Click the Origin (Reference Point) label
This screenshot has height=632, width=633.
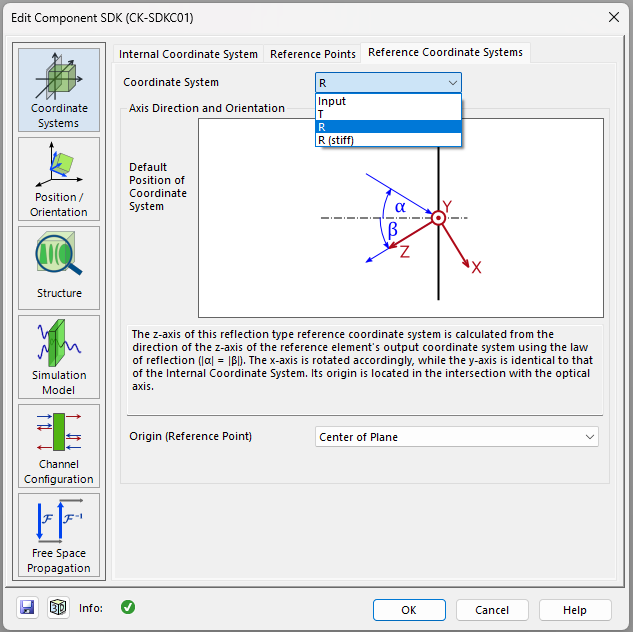[x=191, y=436]
